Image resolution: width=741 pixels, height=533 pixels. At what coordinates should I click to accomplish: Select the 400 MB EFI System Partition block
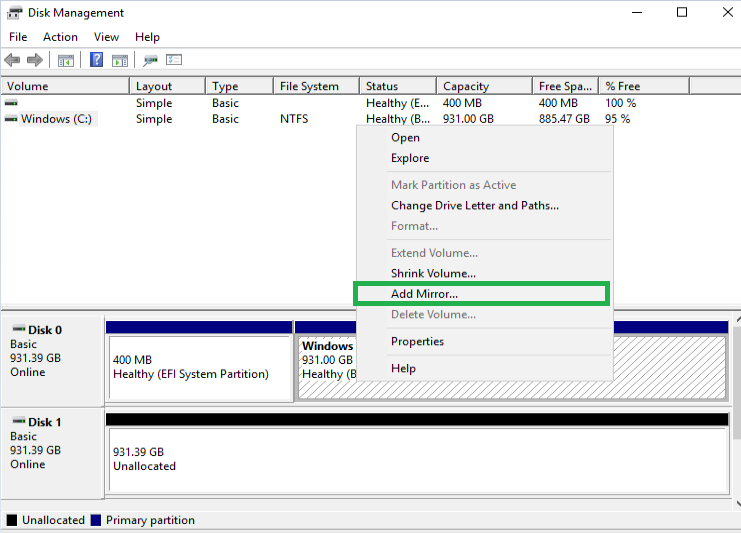[x=199, y=367]
